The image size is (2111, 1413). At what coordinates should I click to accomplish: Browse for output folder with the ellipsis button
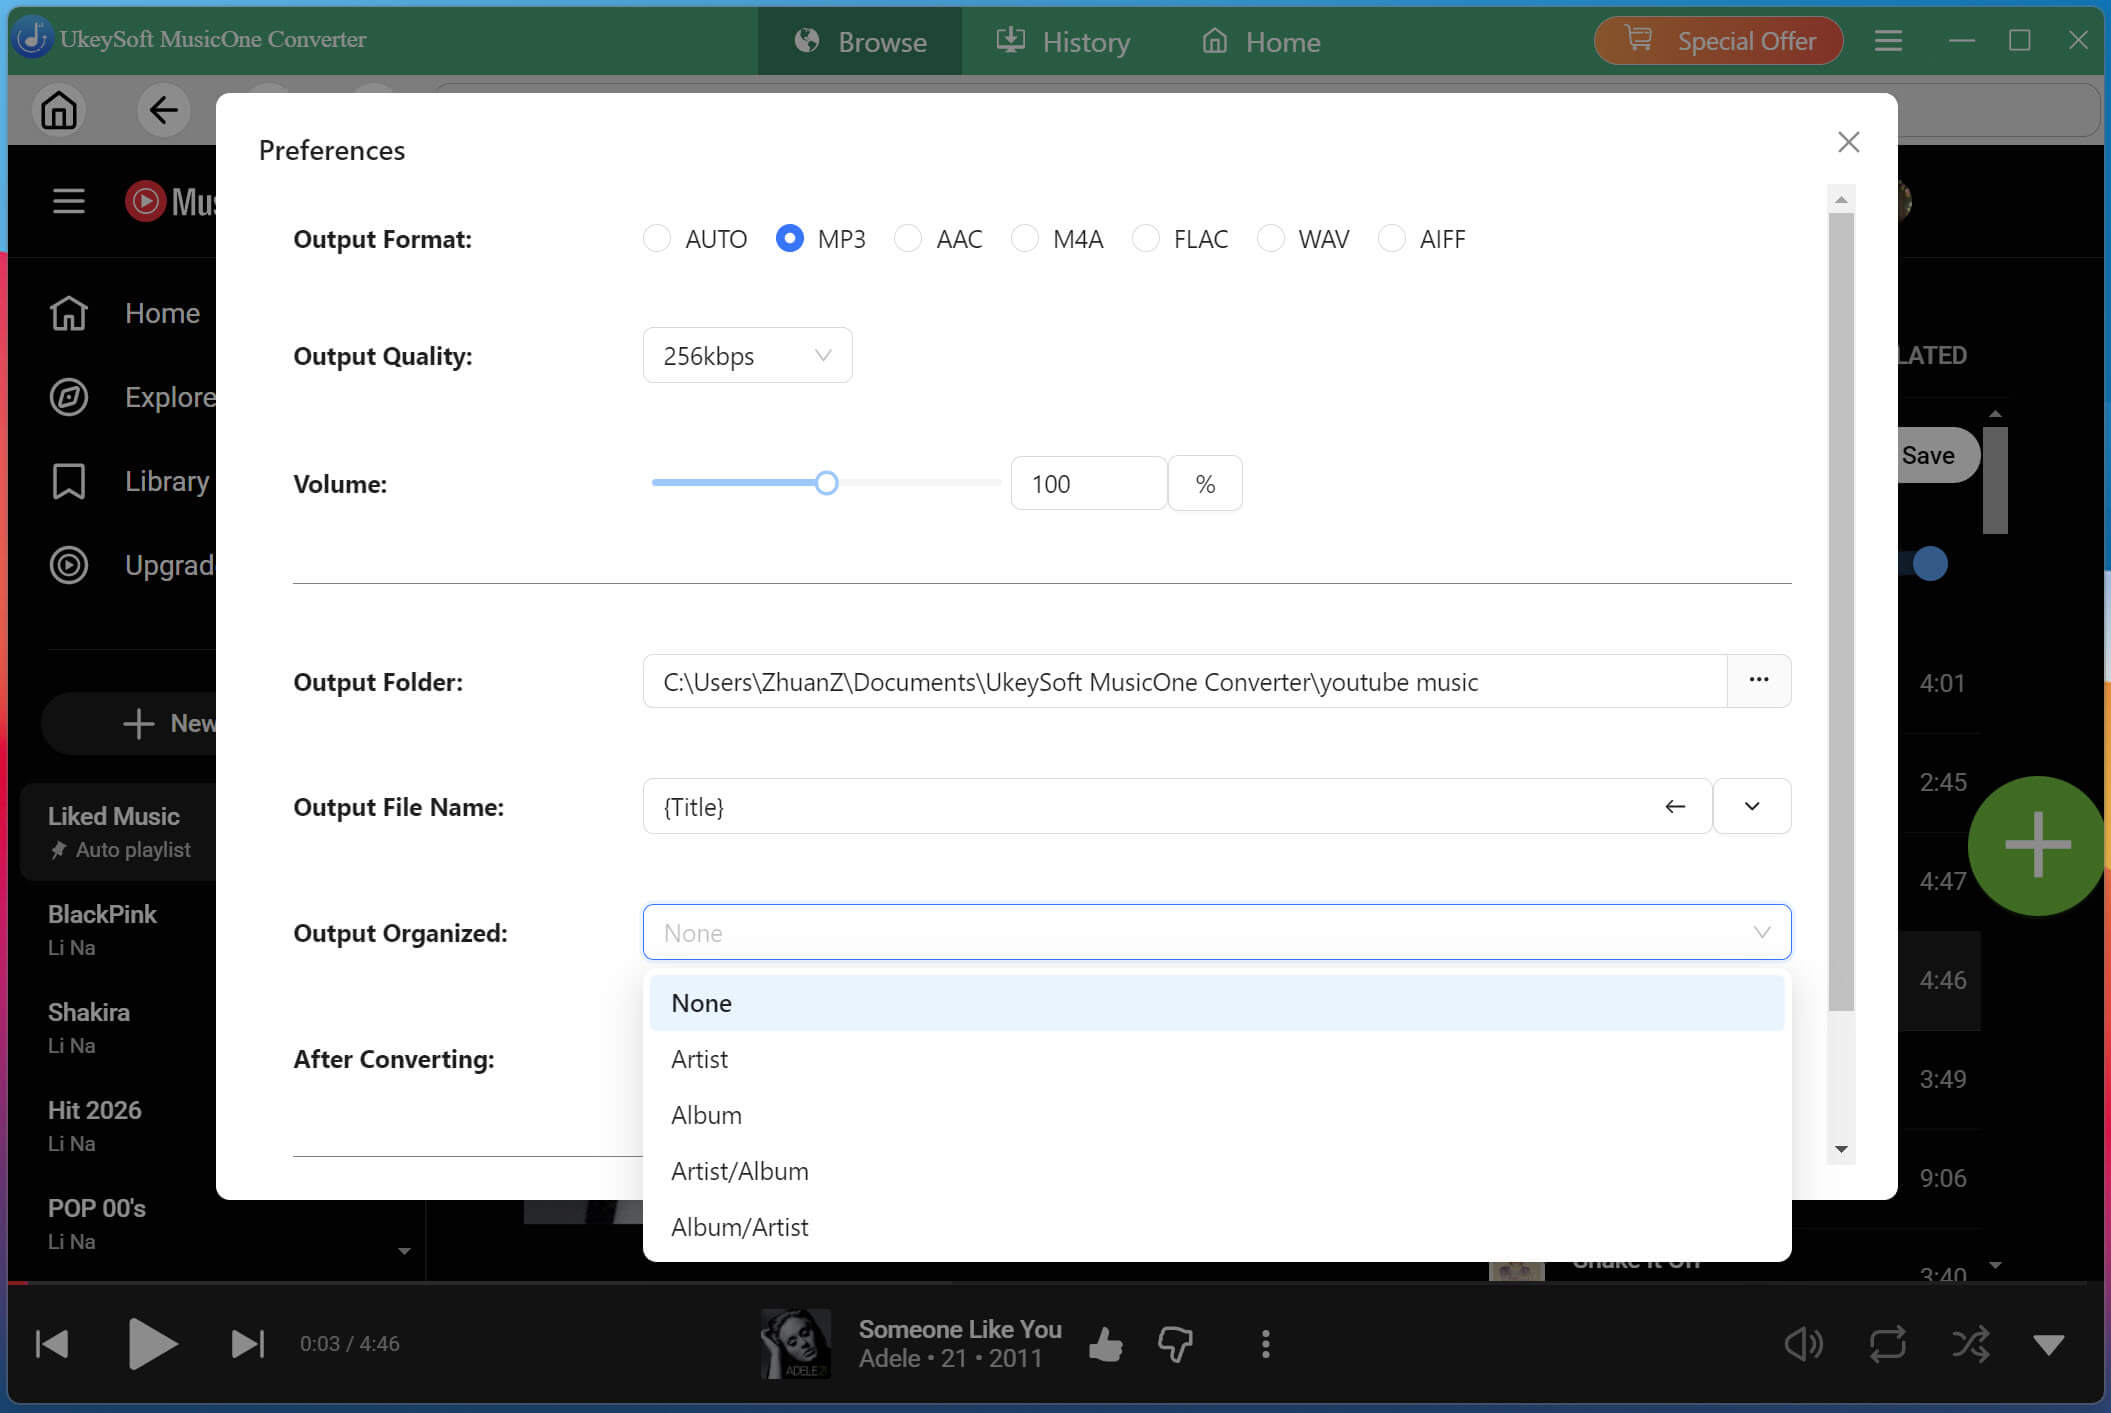click(1758, 681)
